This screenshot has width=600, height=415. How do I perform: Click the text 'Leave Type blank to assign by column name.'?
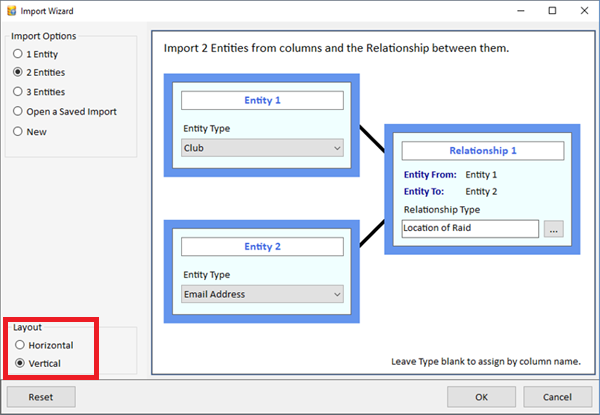(x=486, y=361)
